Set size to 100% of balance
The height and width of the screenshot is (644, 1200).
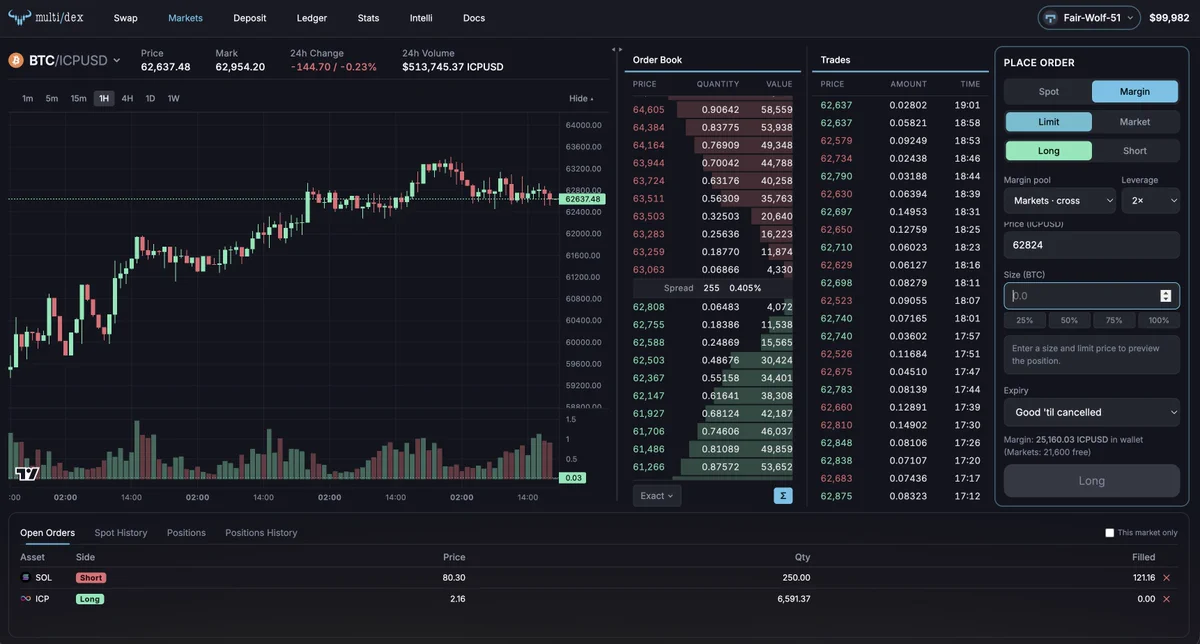coord(1159,320)
